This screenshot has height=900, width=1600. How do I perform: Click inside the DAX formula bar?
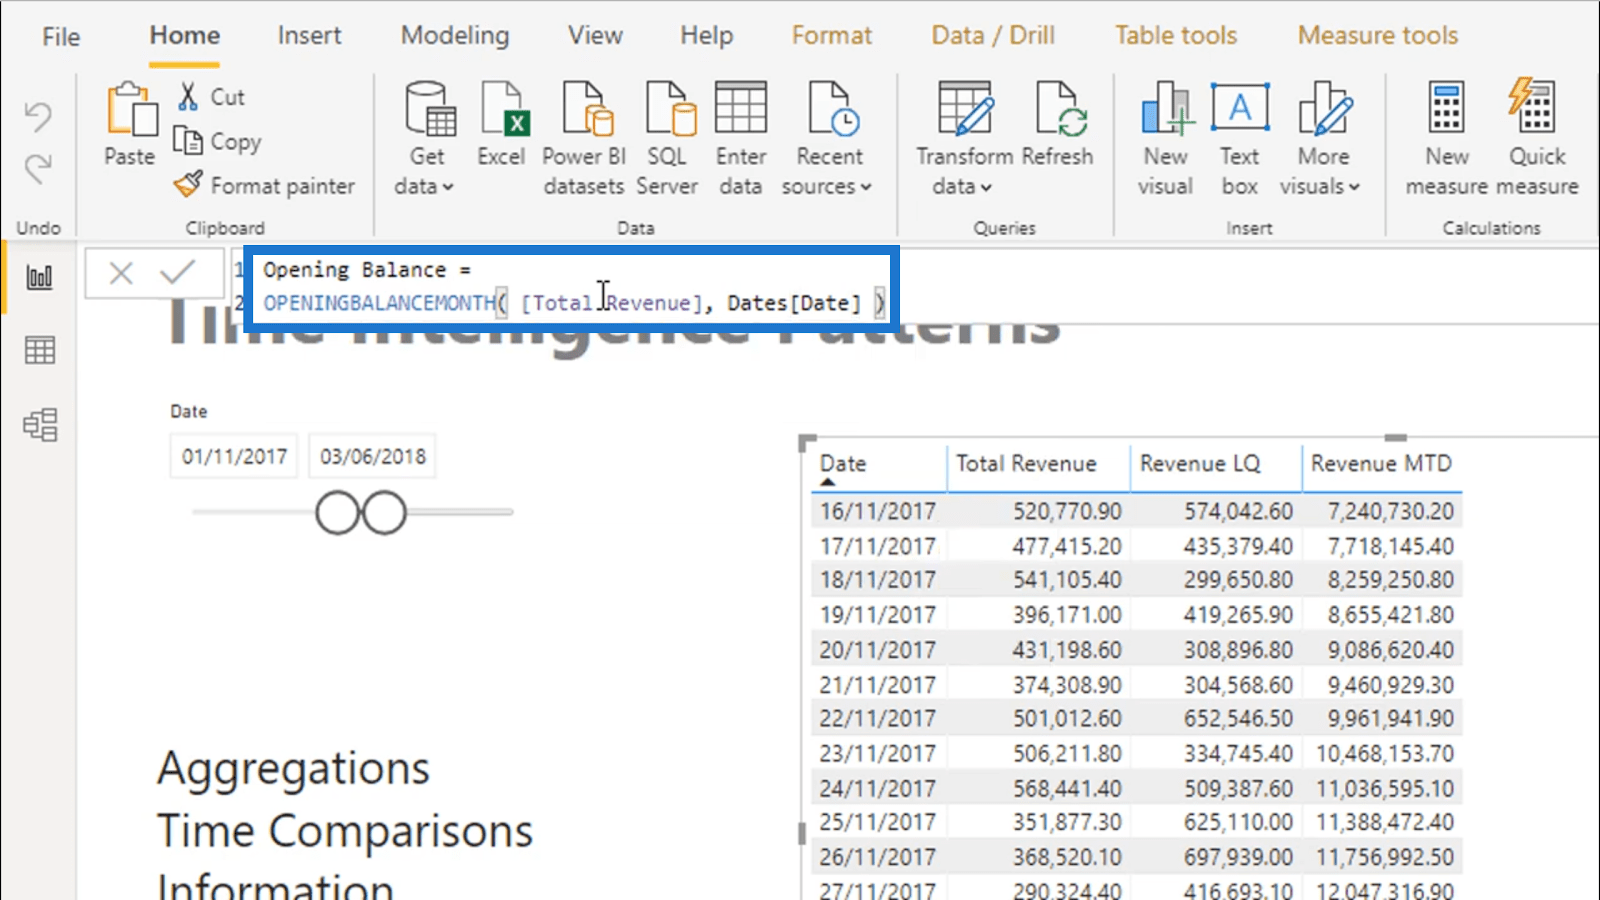(x=571, y=287)
